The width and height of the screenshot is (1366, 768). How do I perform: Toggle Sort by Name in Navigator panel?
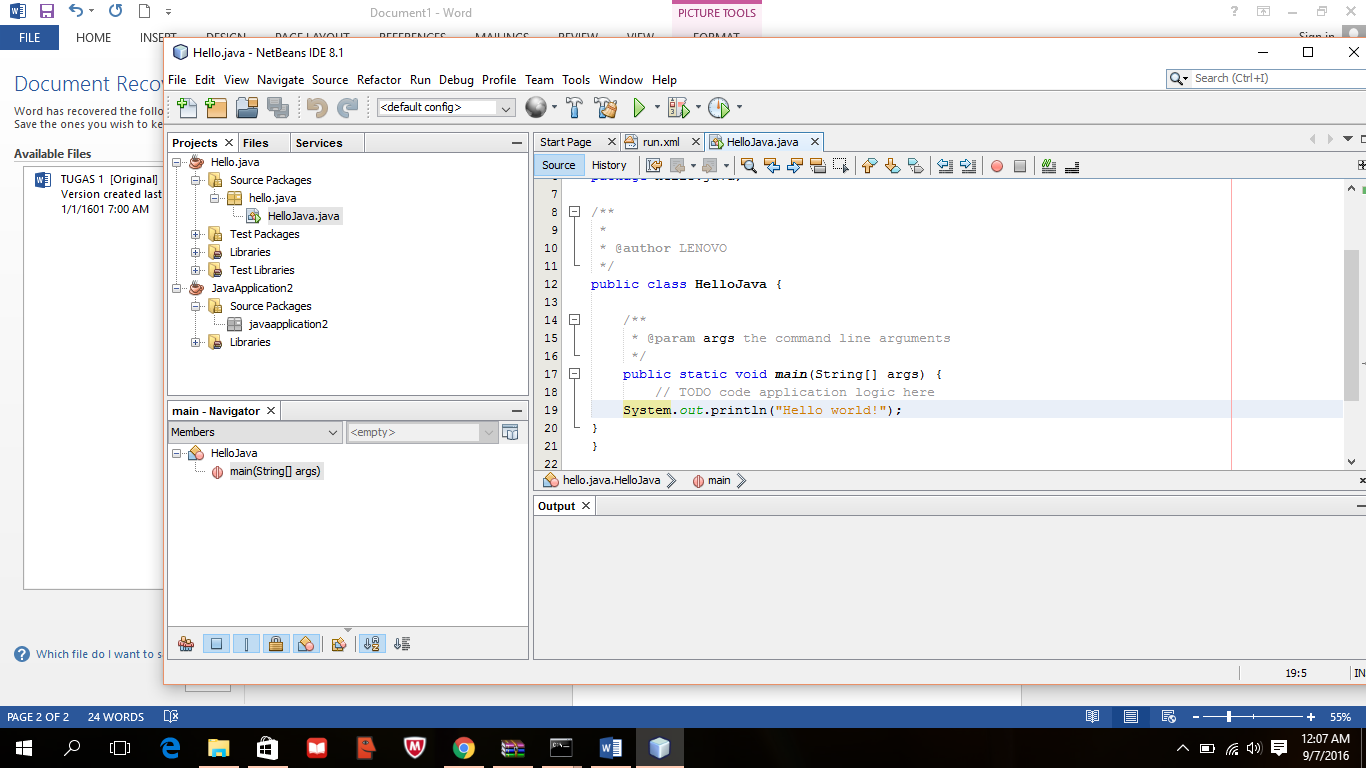pyautogui.click(x=372, y=644)
